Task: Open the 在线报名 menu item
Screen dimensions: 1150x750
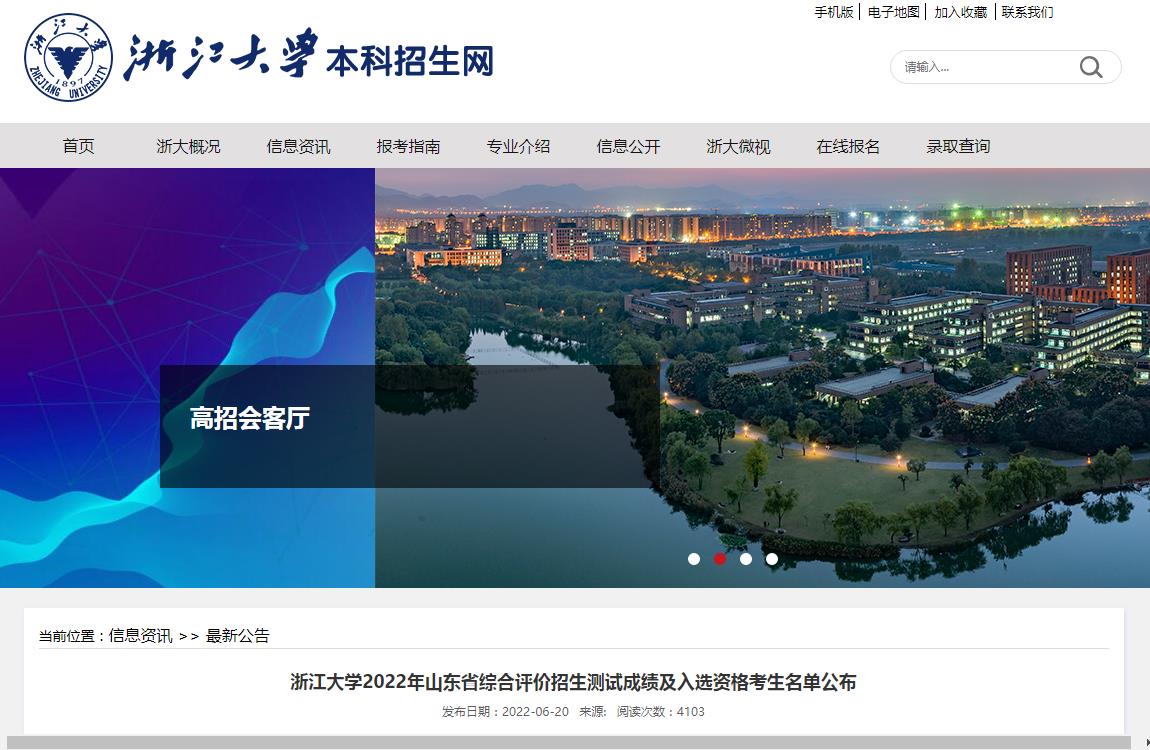Action: 849,146
